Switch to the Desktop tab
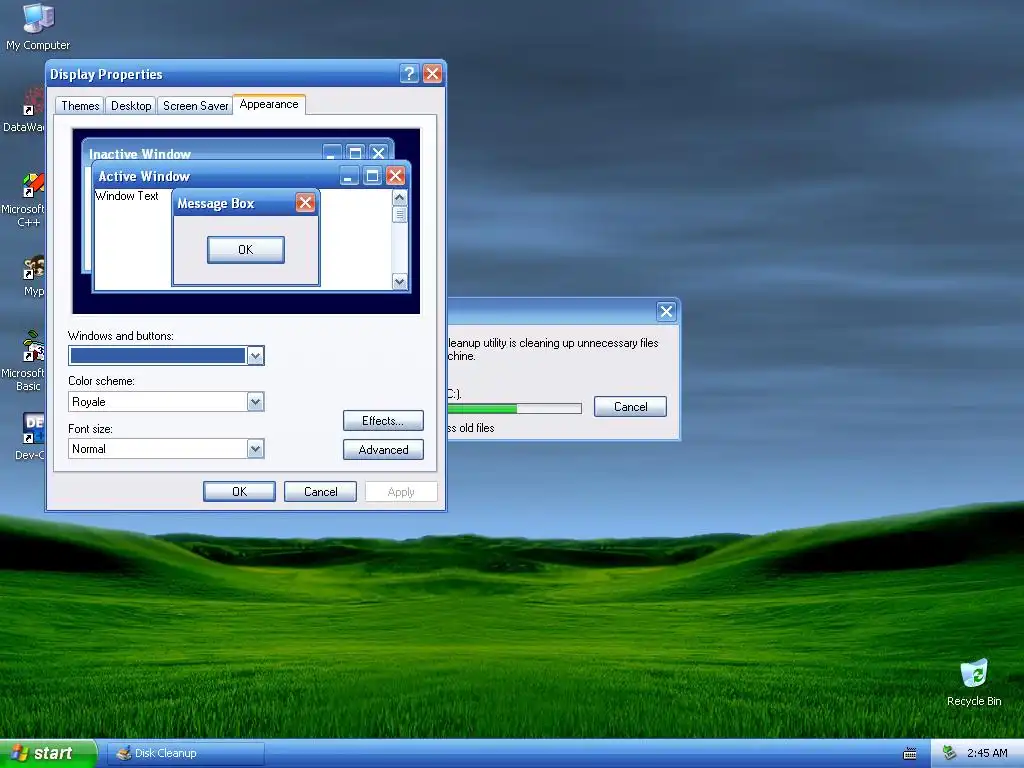Viewport: 1024px width, 768px height. coord(131,106)
